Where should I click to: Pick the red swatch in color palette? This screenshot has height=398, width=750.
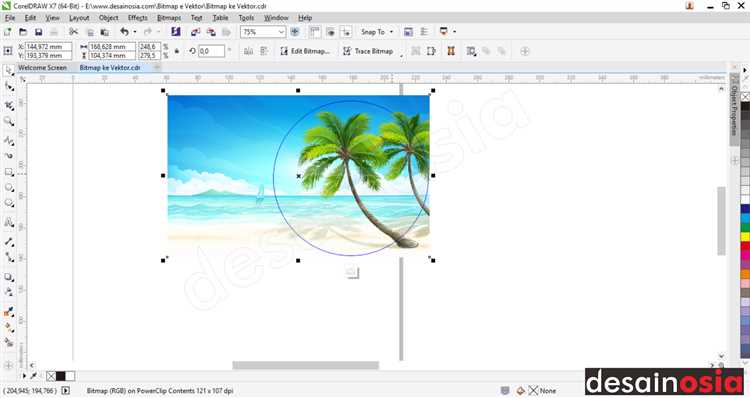tap(745, 246)
